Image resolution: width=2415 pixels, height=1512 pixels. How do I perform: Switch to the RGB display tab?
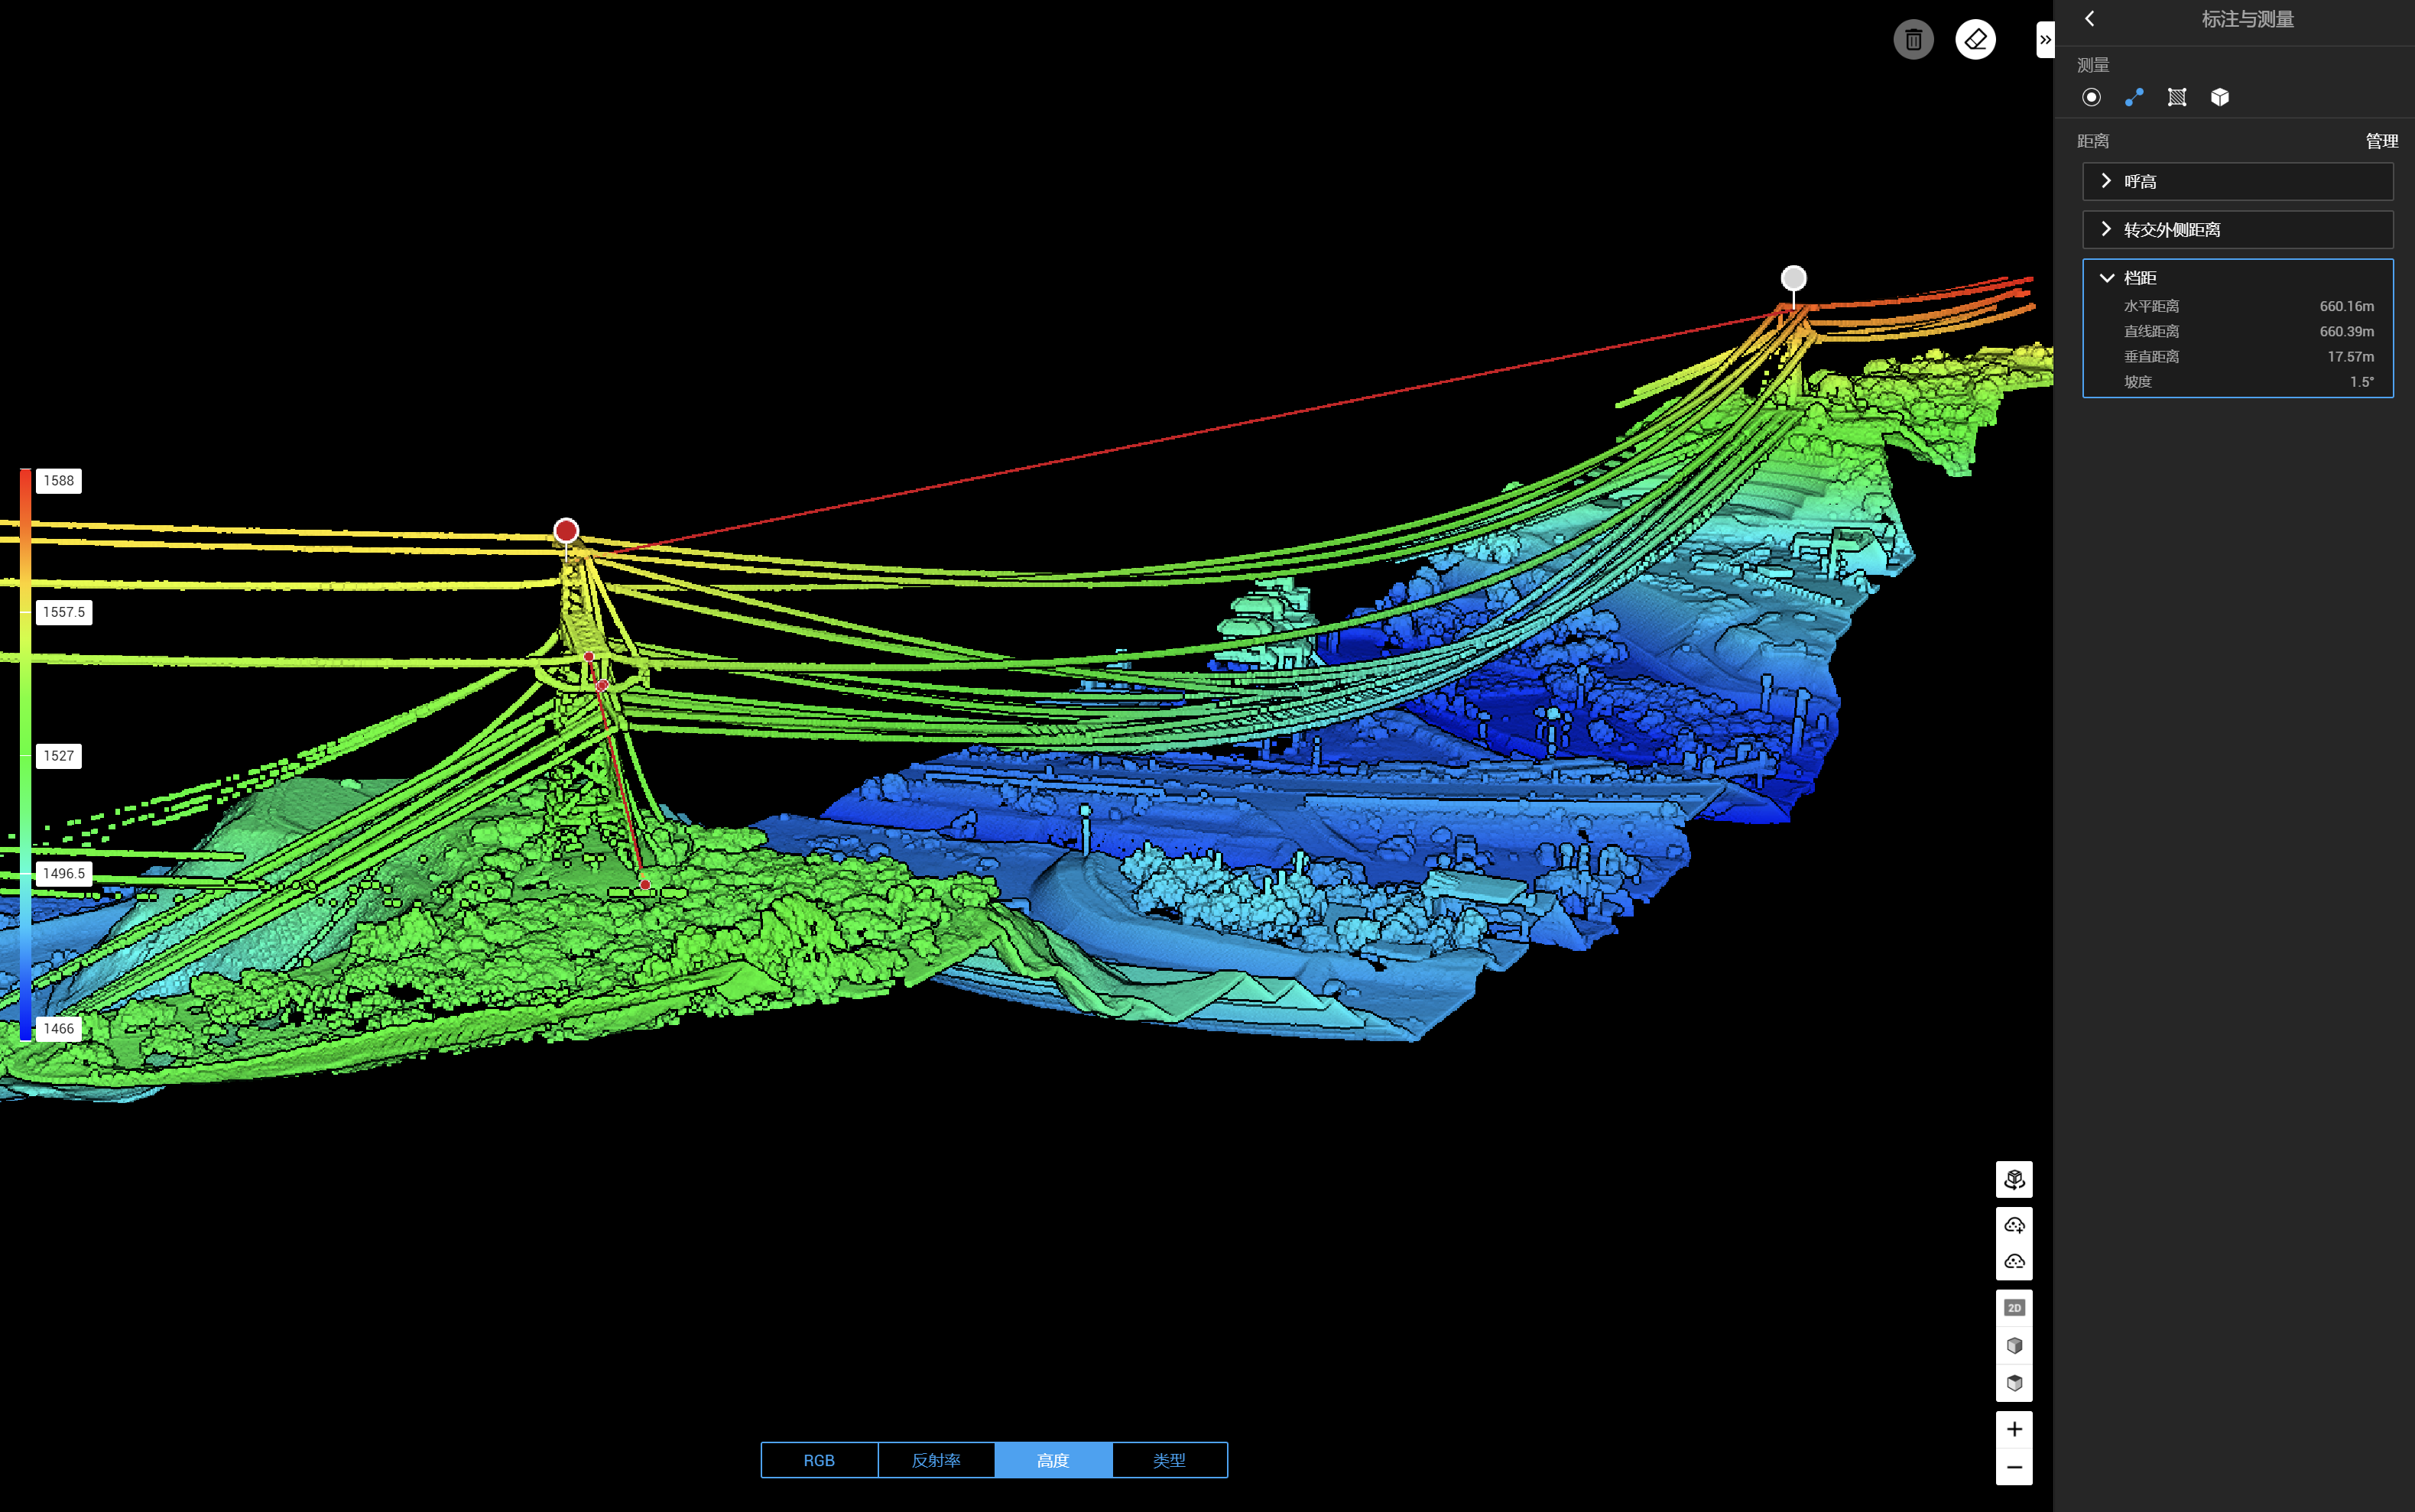(x=819, y=1460)
